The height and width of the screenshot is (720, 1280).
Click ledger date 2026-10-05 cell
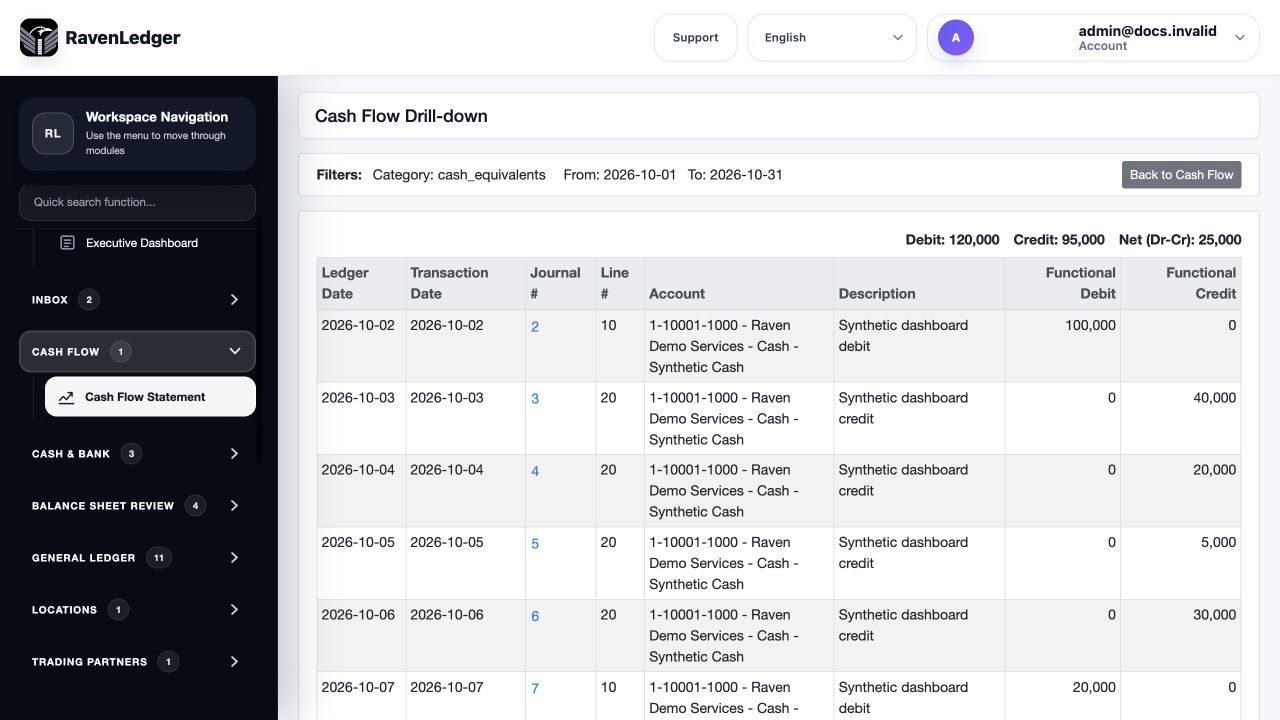pyautogui.click(x=361, y=563)
